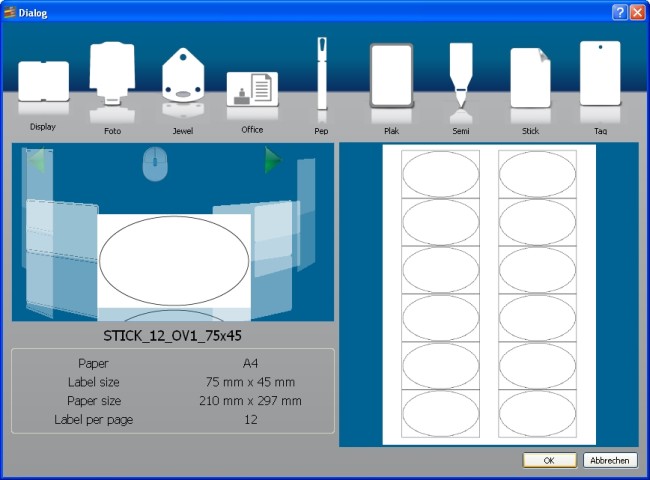650x480 pixels.
Task: Confirm selection with the OK button
Action: click(549, 460)
